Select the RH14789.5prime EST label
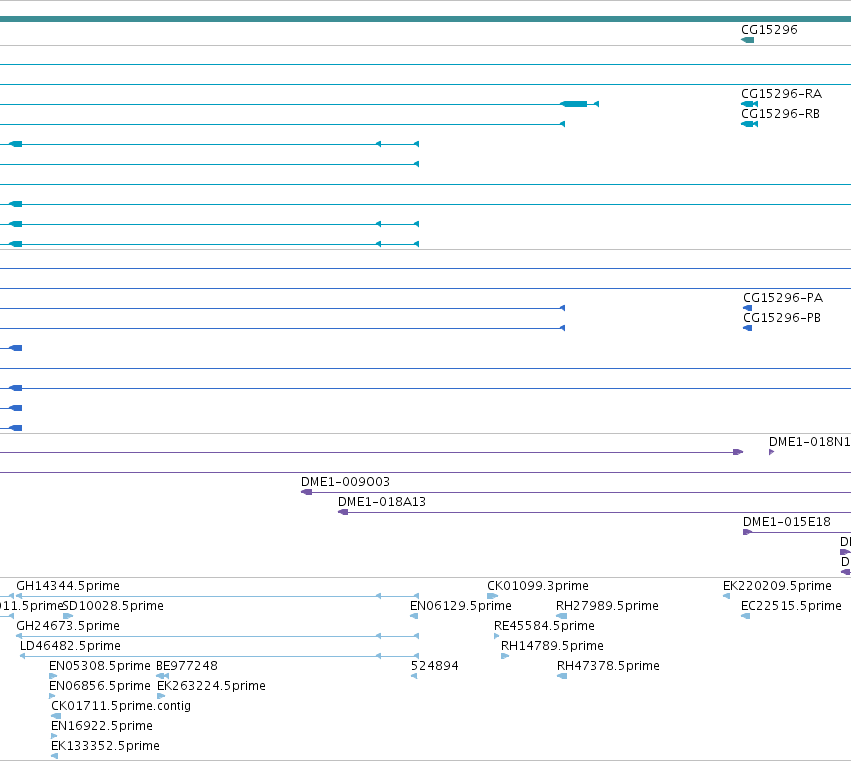The width and height of the screenshot is (851, 761). 552,646
